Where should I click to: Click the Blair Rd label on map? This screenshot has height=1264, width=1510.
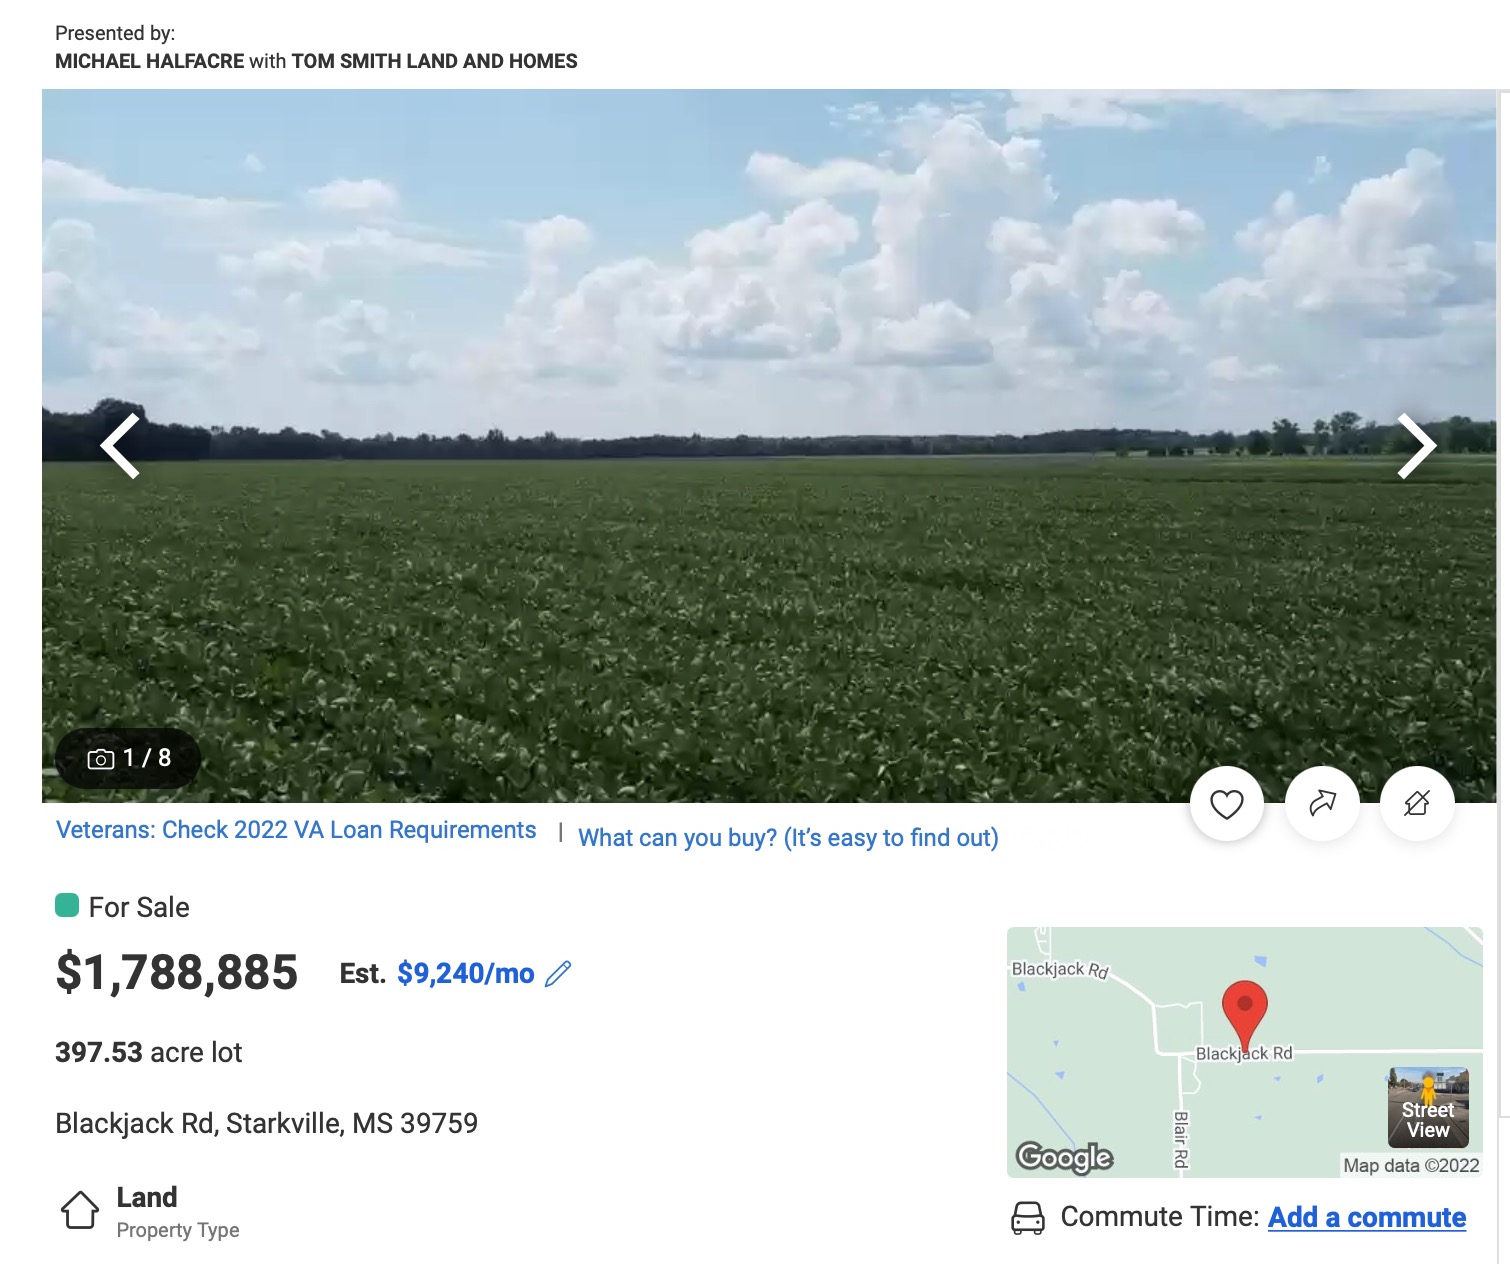tap(1181, 1139)
